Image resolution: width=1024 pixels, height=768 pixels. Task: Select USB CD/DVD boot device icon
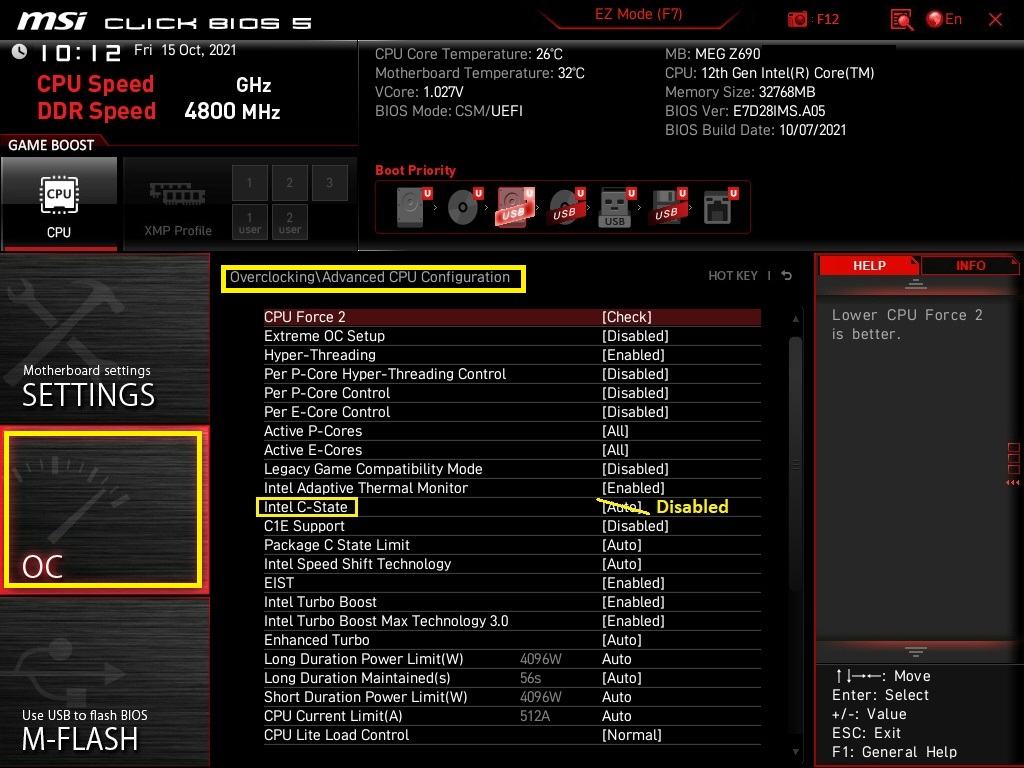coord(566,207)
